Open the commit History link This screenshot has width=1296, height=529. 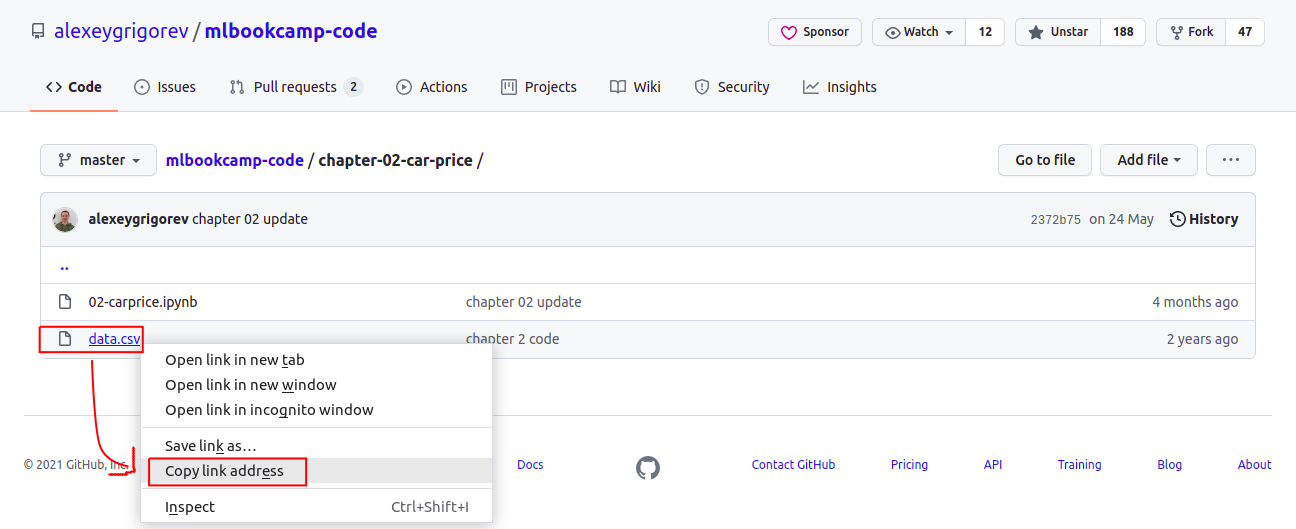1204,219
